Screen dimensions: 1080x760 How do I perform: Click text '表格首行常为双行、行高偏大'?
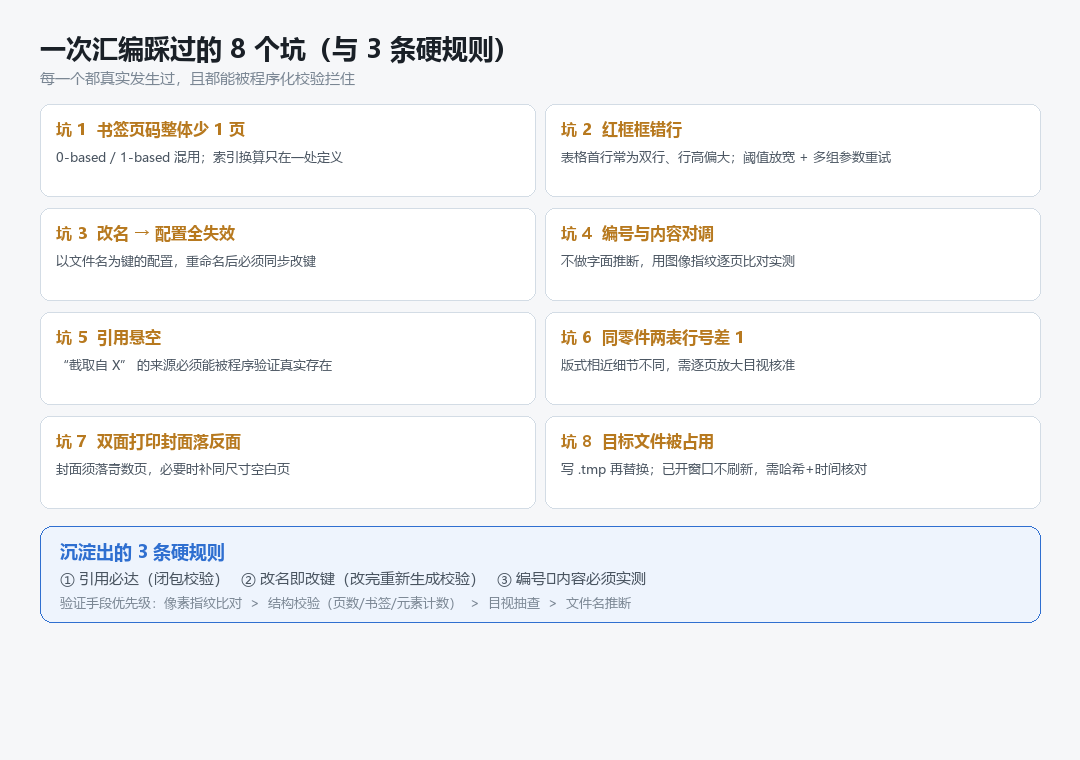[x=647, y=157]
